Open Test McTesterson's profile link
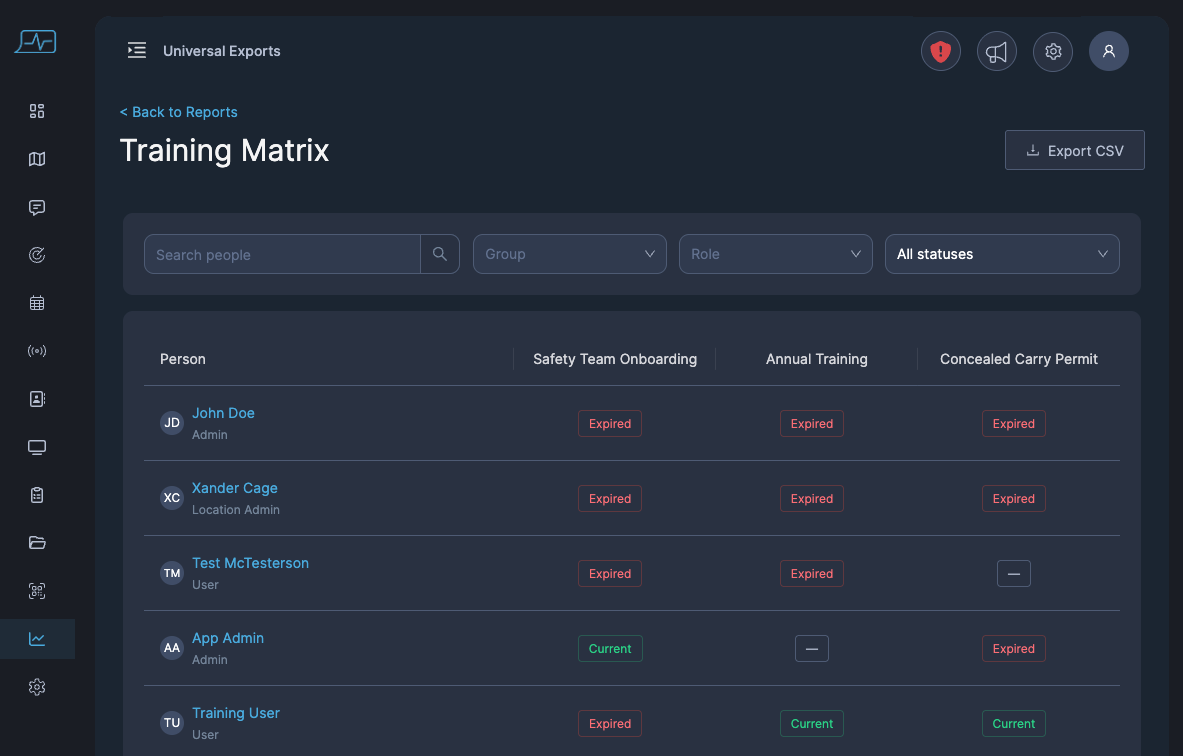This screenshot has height=756, width=1183. (x=250, y=563)
